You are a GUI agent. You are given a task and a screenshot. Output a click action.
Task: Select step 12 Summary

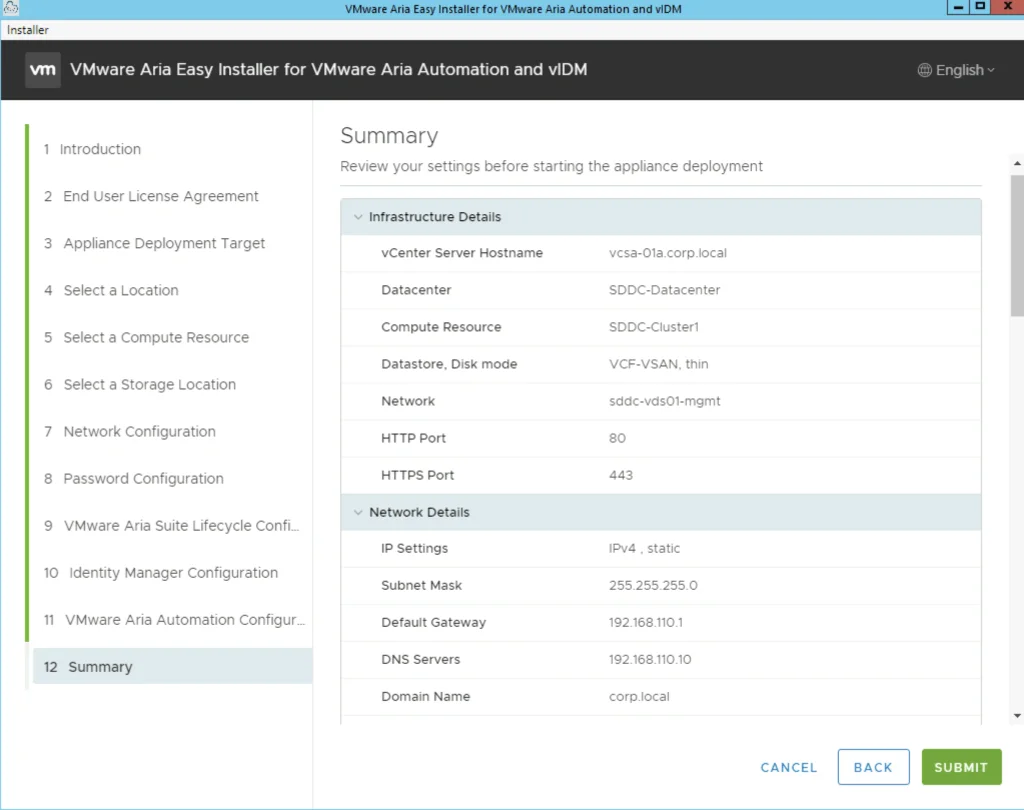click(172, 666)
